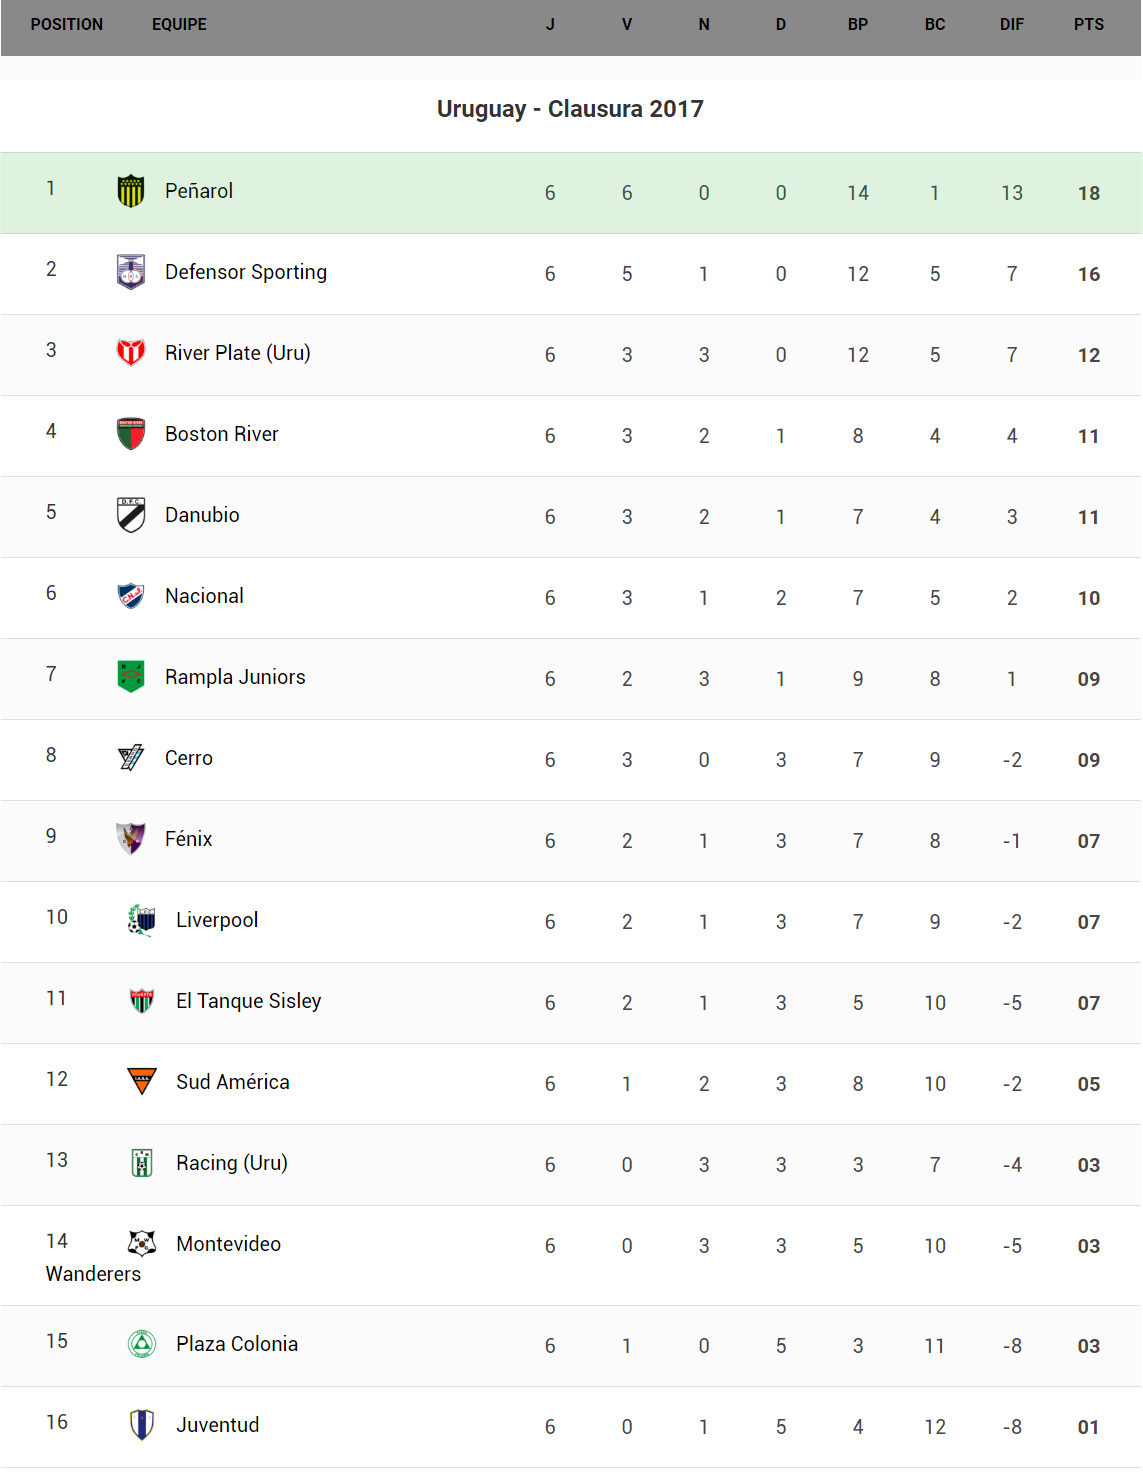The image size is (1143, 1472).
Task: Click the DIF column header
Action: (1011, 25)
